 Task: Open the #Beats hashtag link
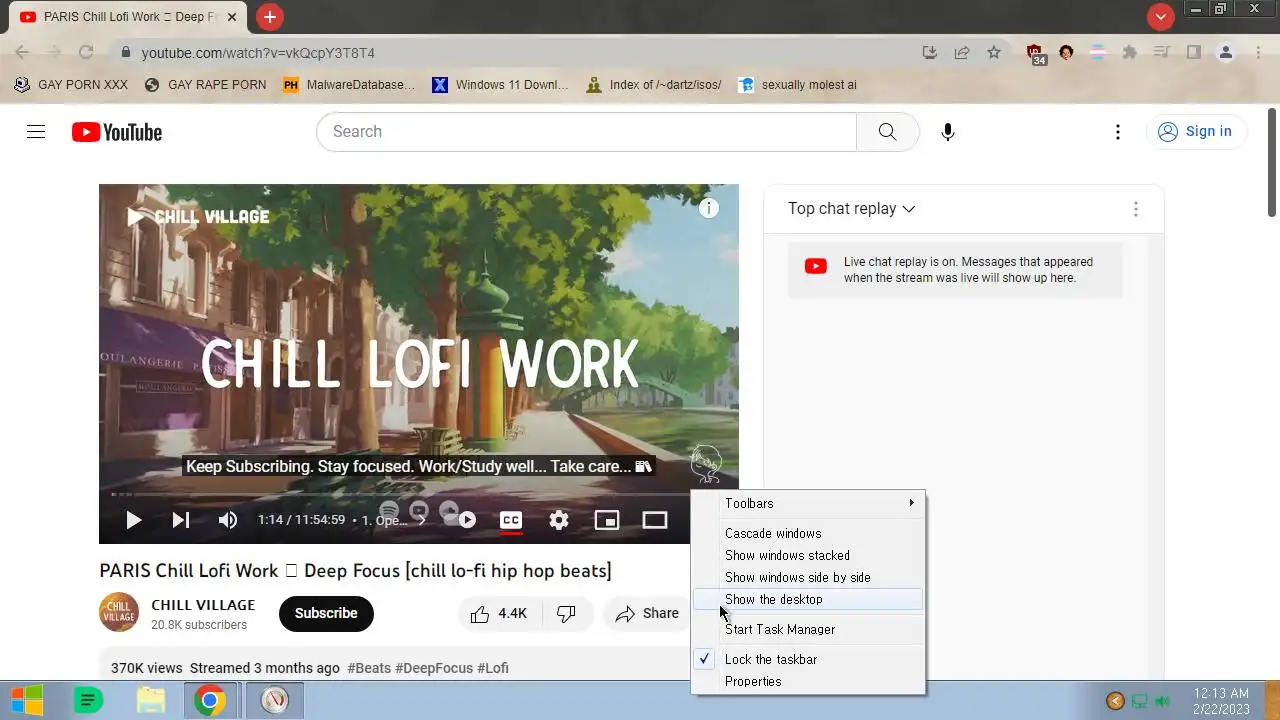click(369, 668)
